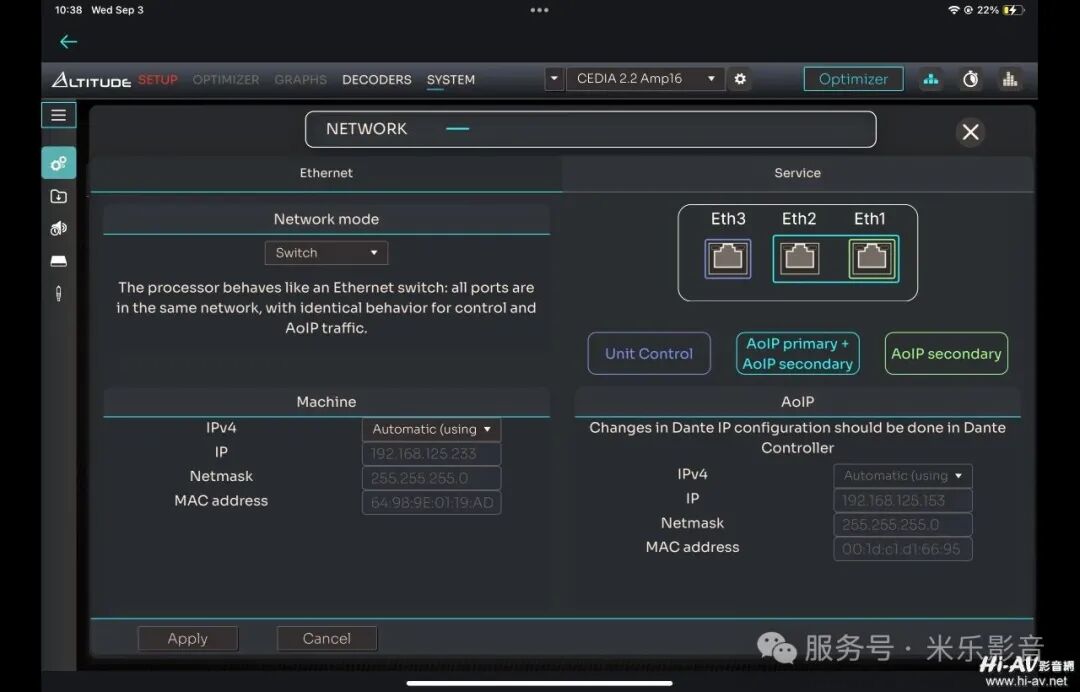Image resolution: width=1080 pixels, height=692 pixels.
Task: Open the DECODERS menu
Action: tap(376, 80)
